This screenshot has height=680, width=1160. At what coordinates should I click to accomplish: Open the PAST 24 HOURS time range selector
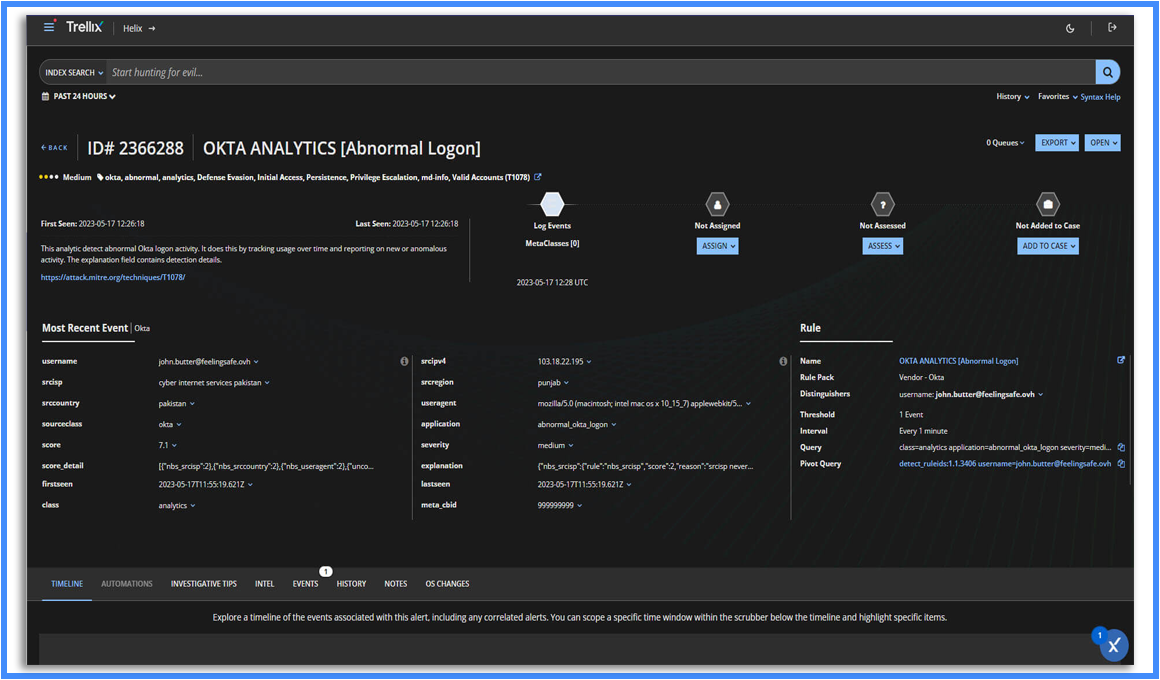coord(79,97)
